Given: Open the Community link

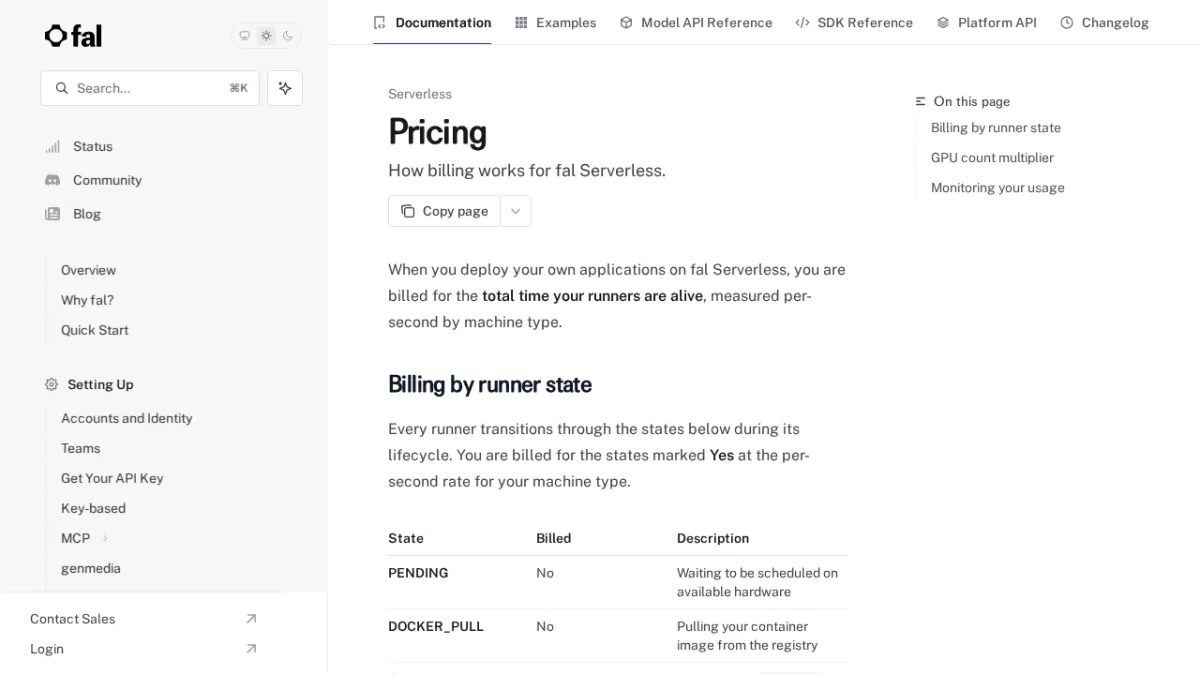Looking at the screenshot, I should coord(107,180).
